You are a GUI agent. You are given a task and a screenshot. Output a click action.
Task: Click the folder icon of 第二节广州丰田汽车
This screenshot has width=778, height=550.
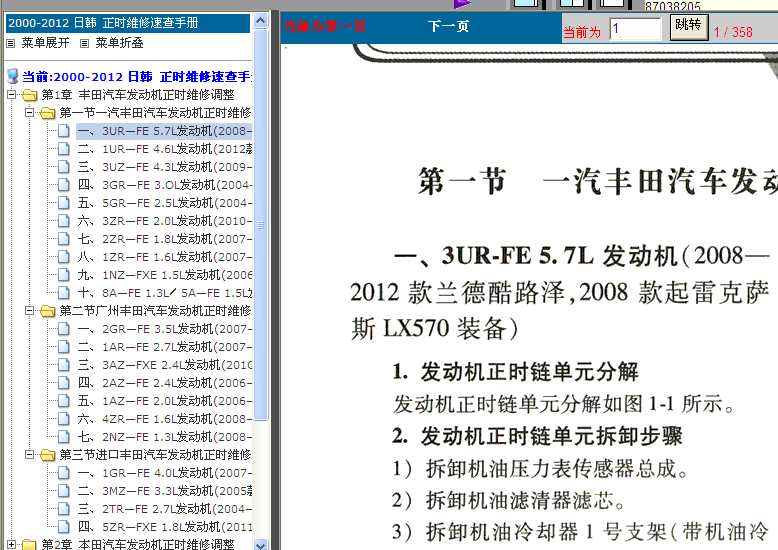pos(48,311)
